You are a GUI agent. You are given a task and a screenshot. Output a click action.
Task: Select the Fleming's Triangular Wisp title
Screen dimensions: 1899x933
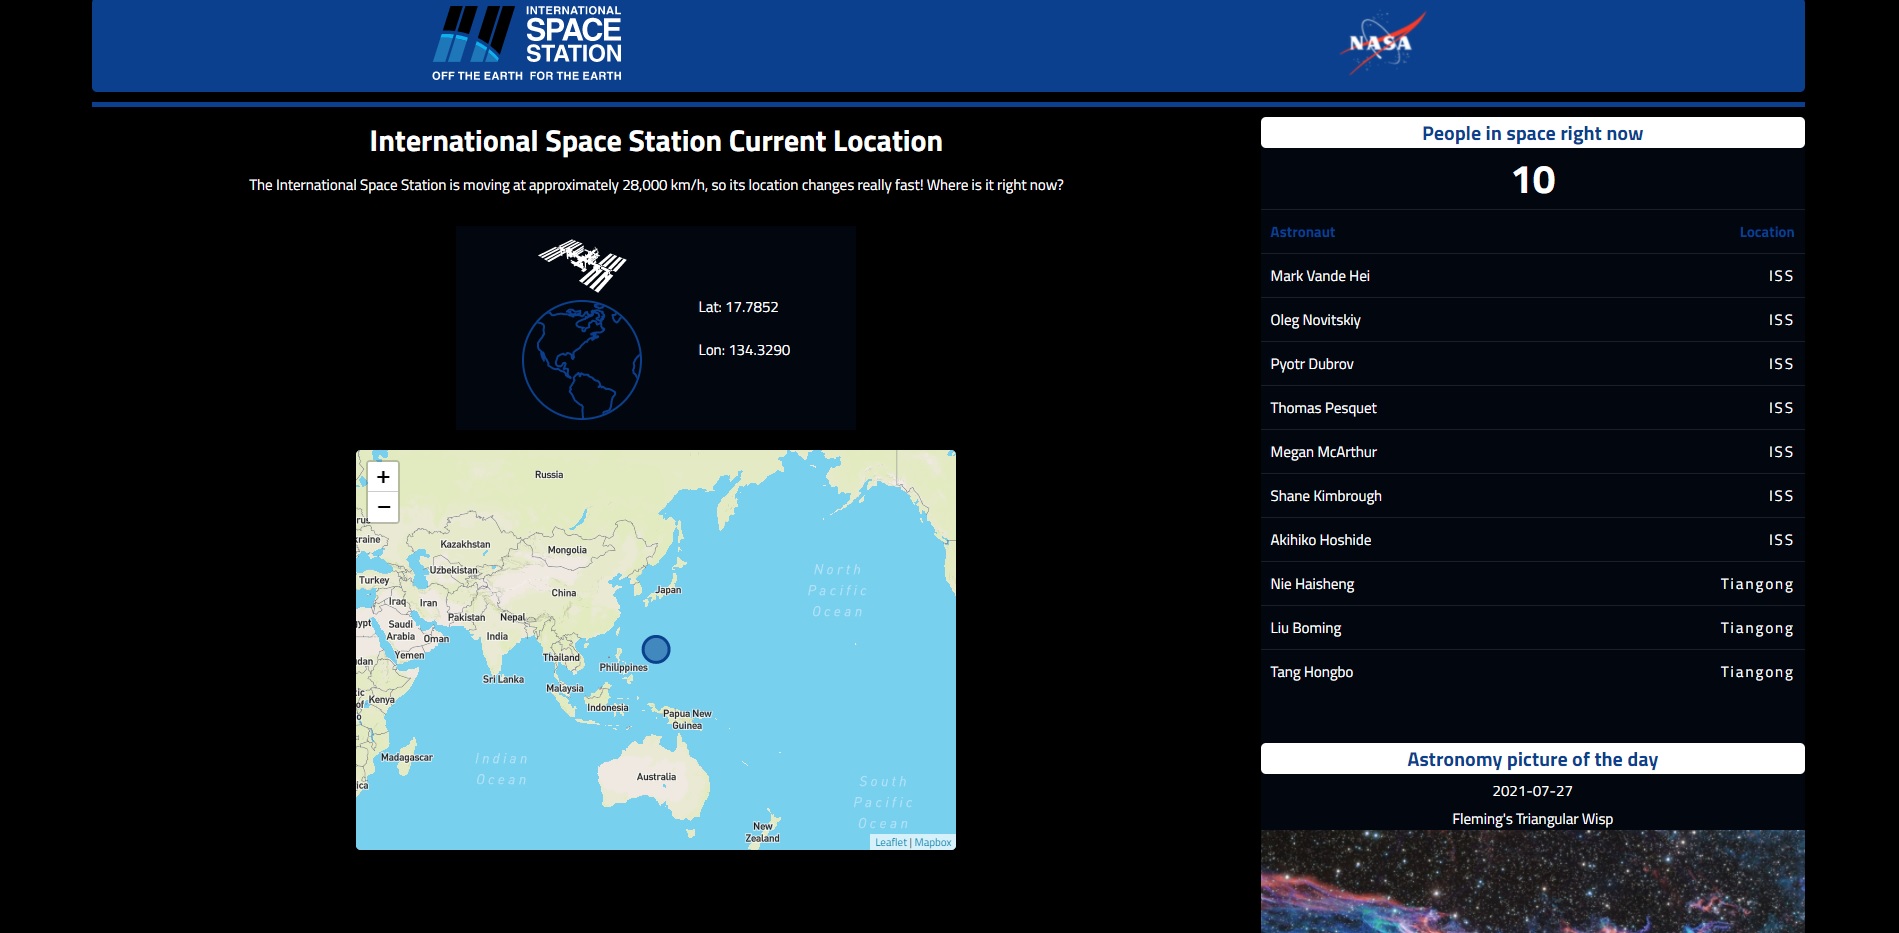(x=1532, y=818)
